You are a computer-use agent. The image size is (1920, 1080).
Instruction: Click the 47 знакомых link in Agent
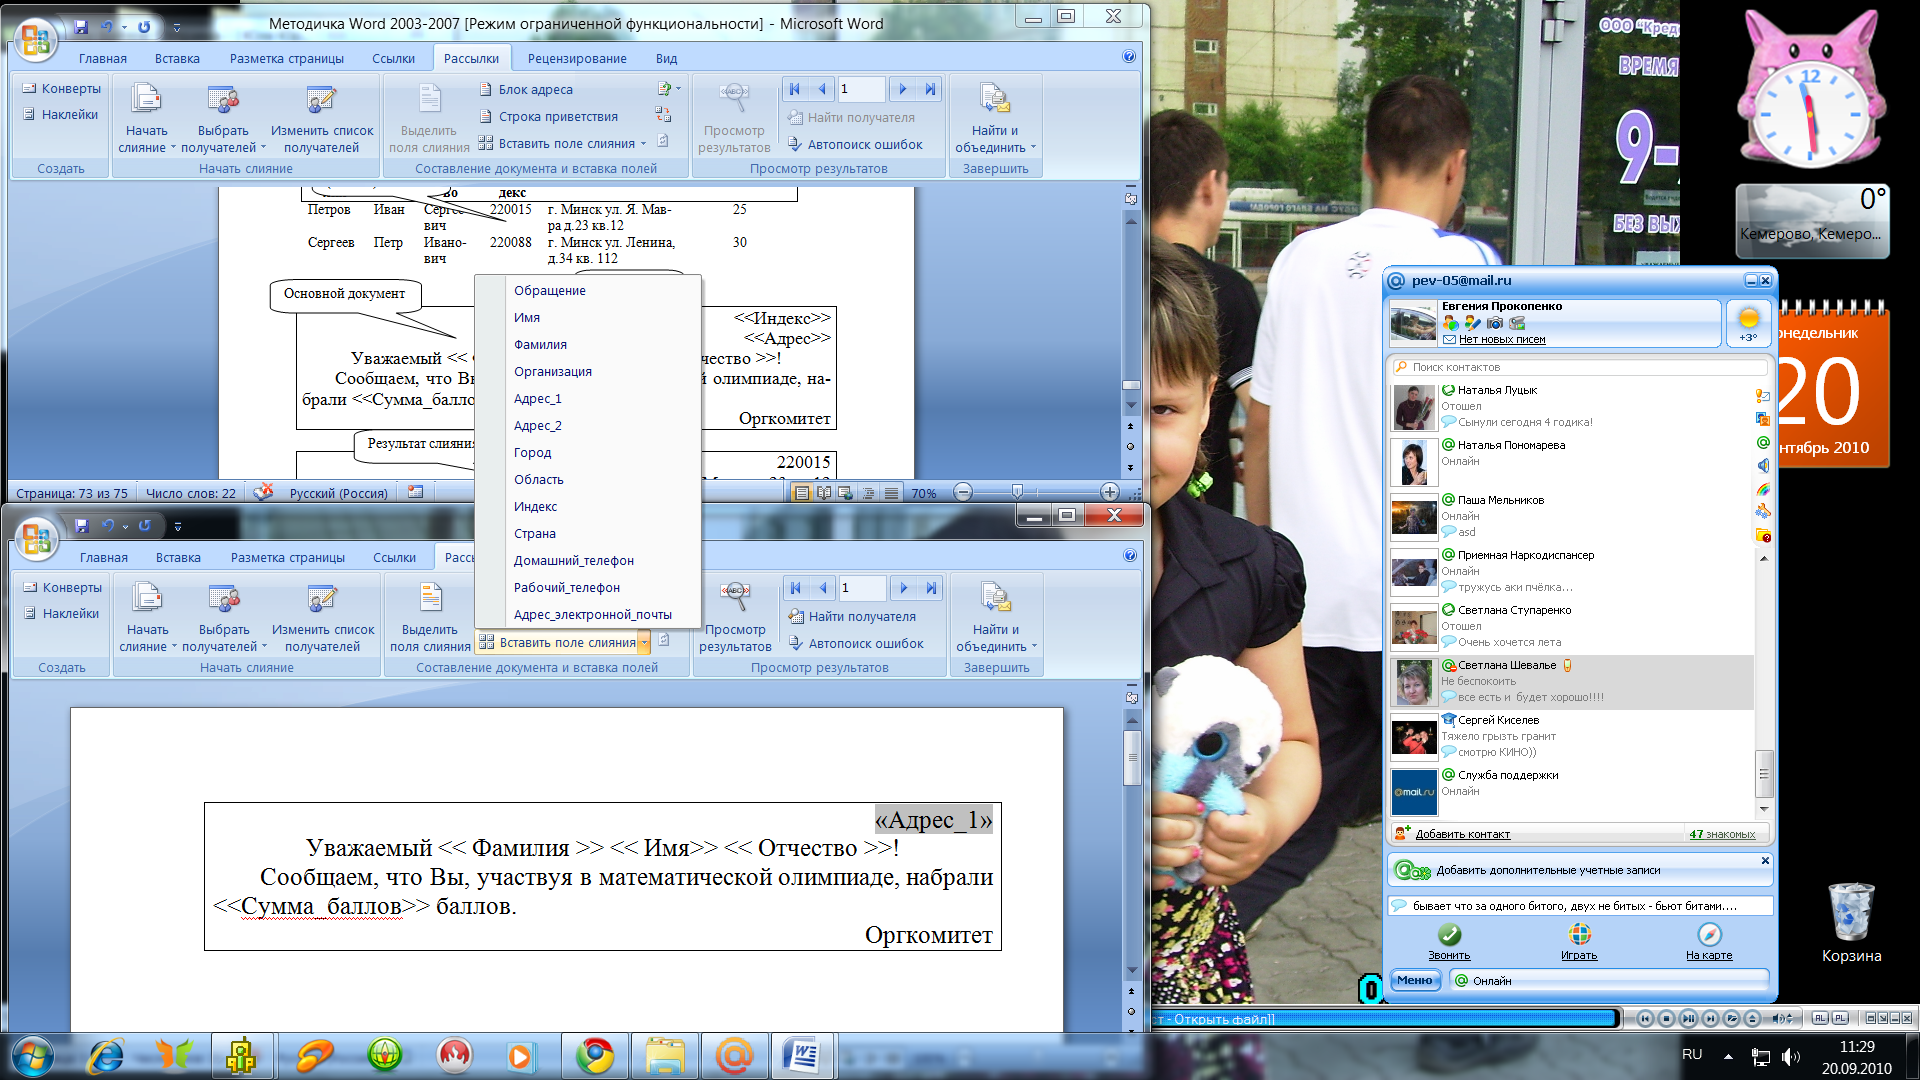(1722, 834)
